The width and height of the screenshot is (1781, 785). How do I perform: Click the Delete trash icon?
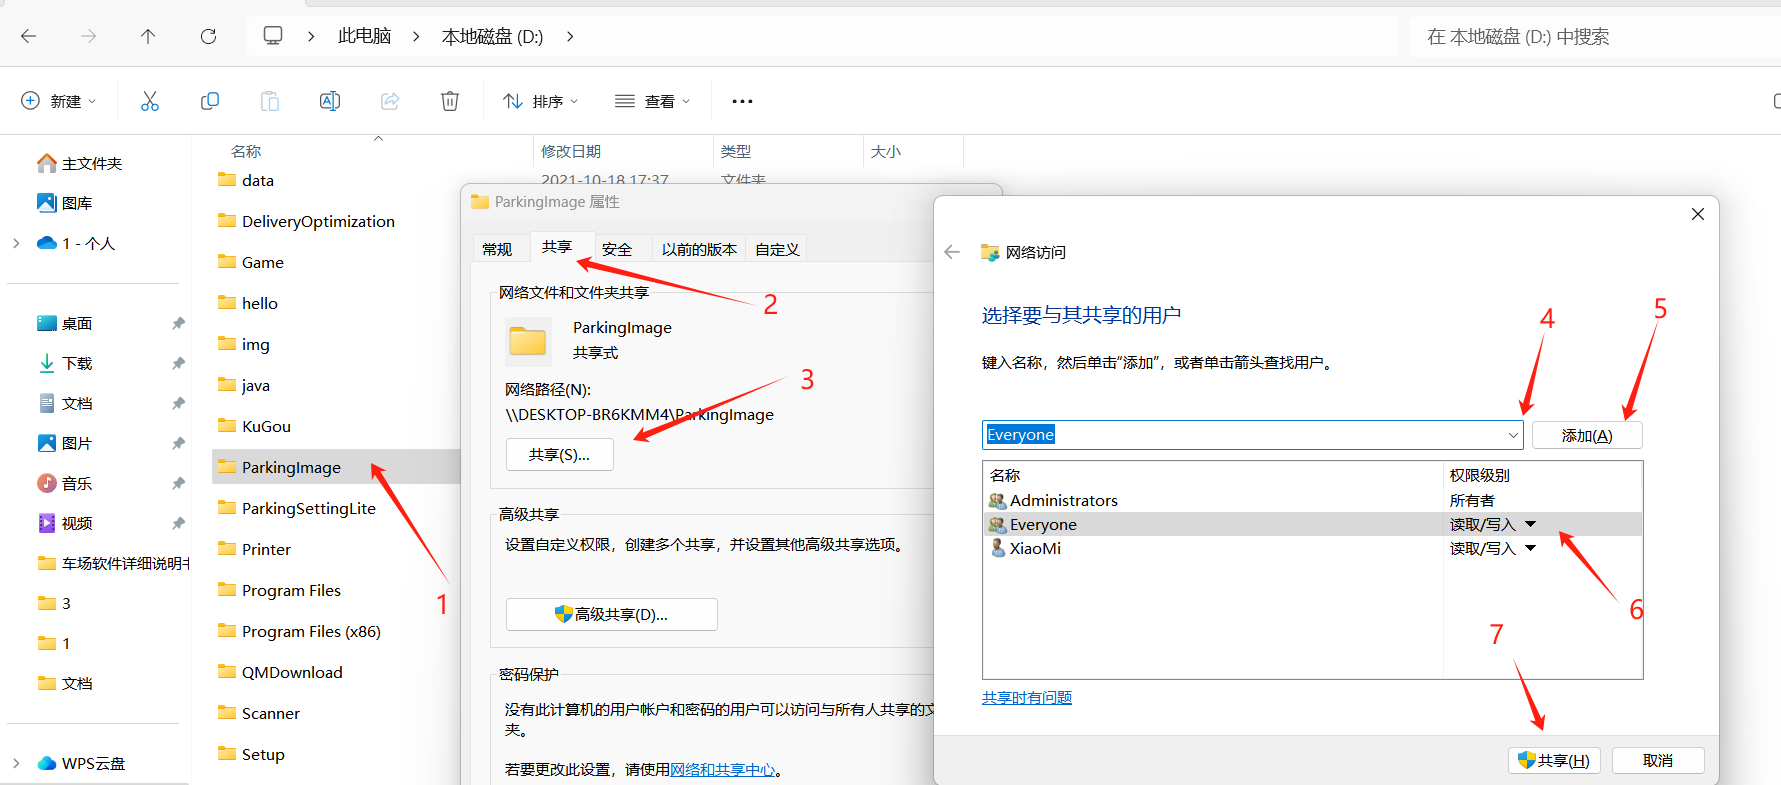(450, 101)
